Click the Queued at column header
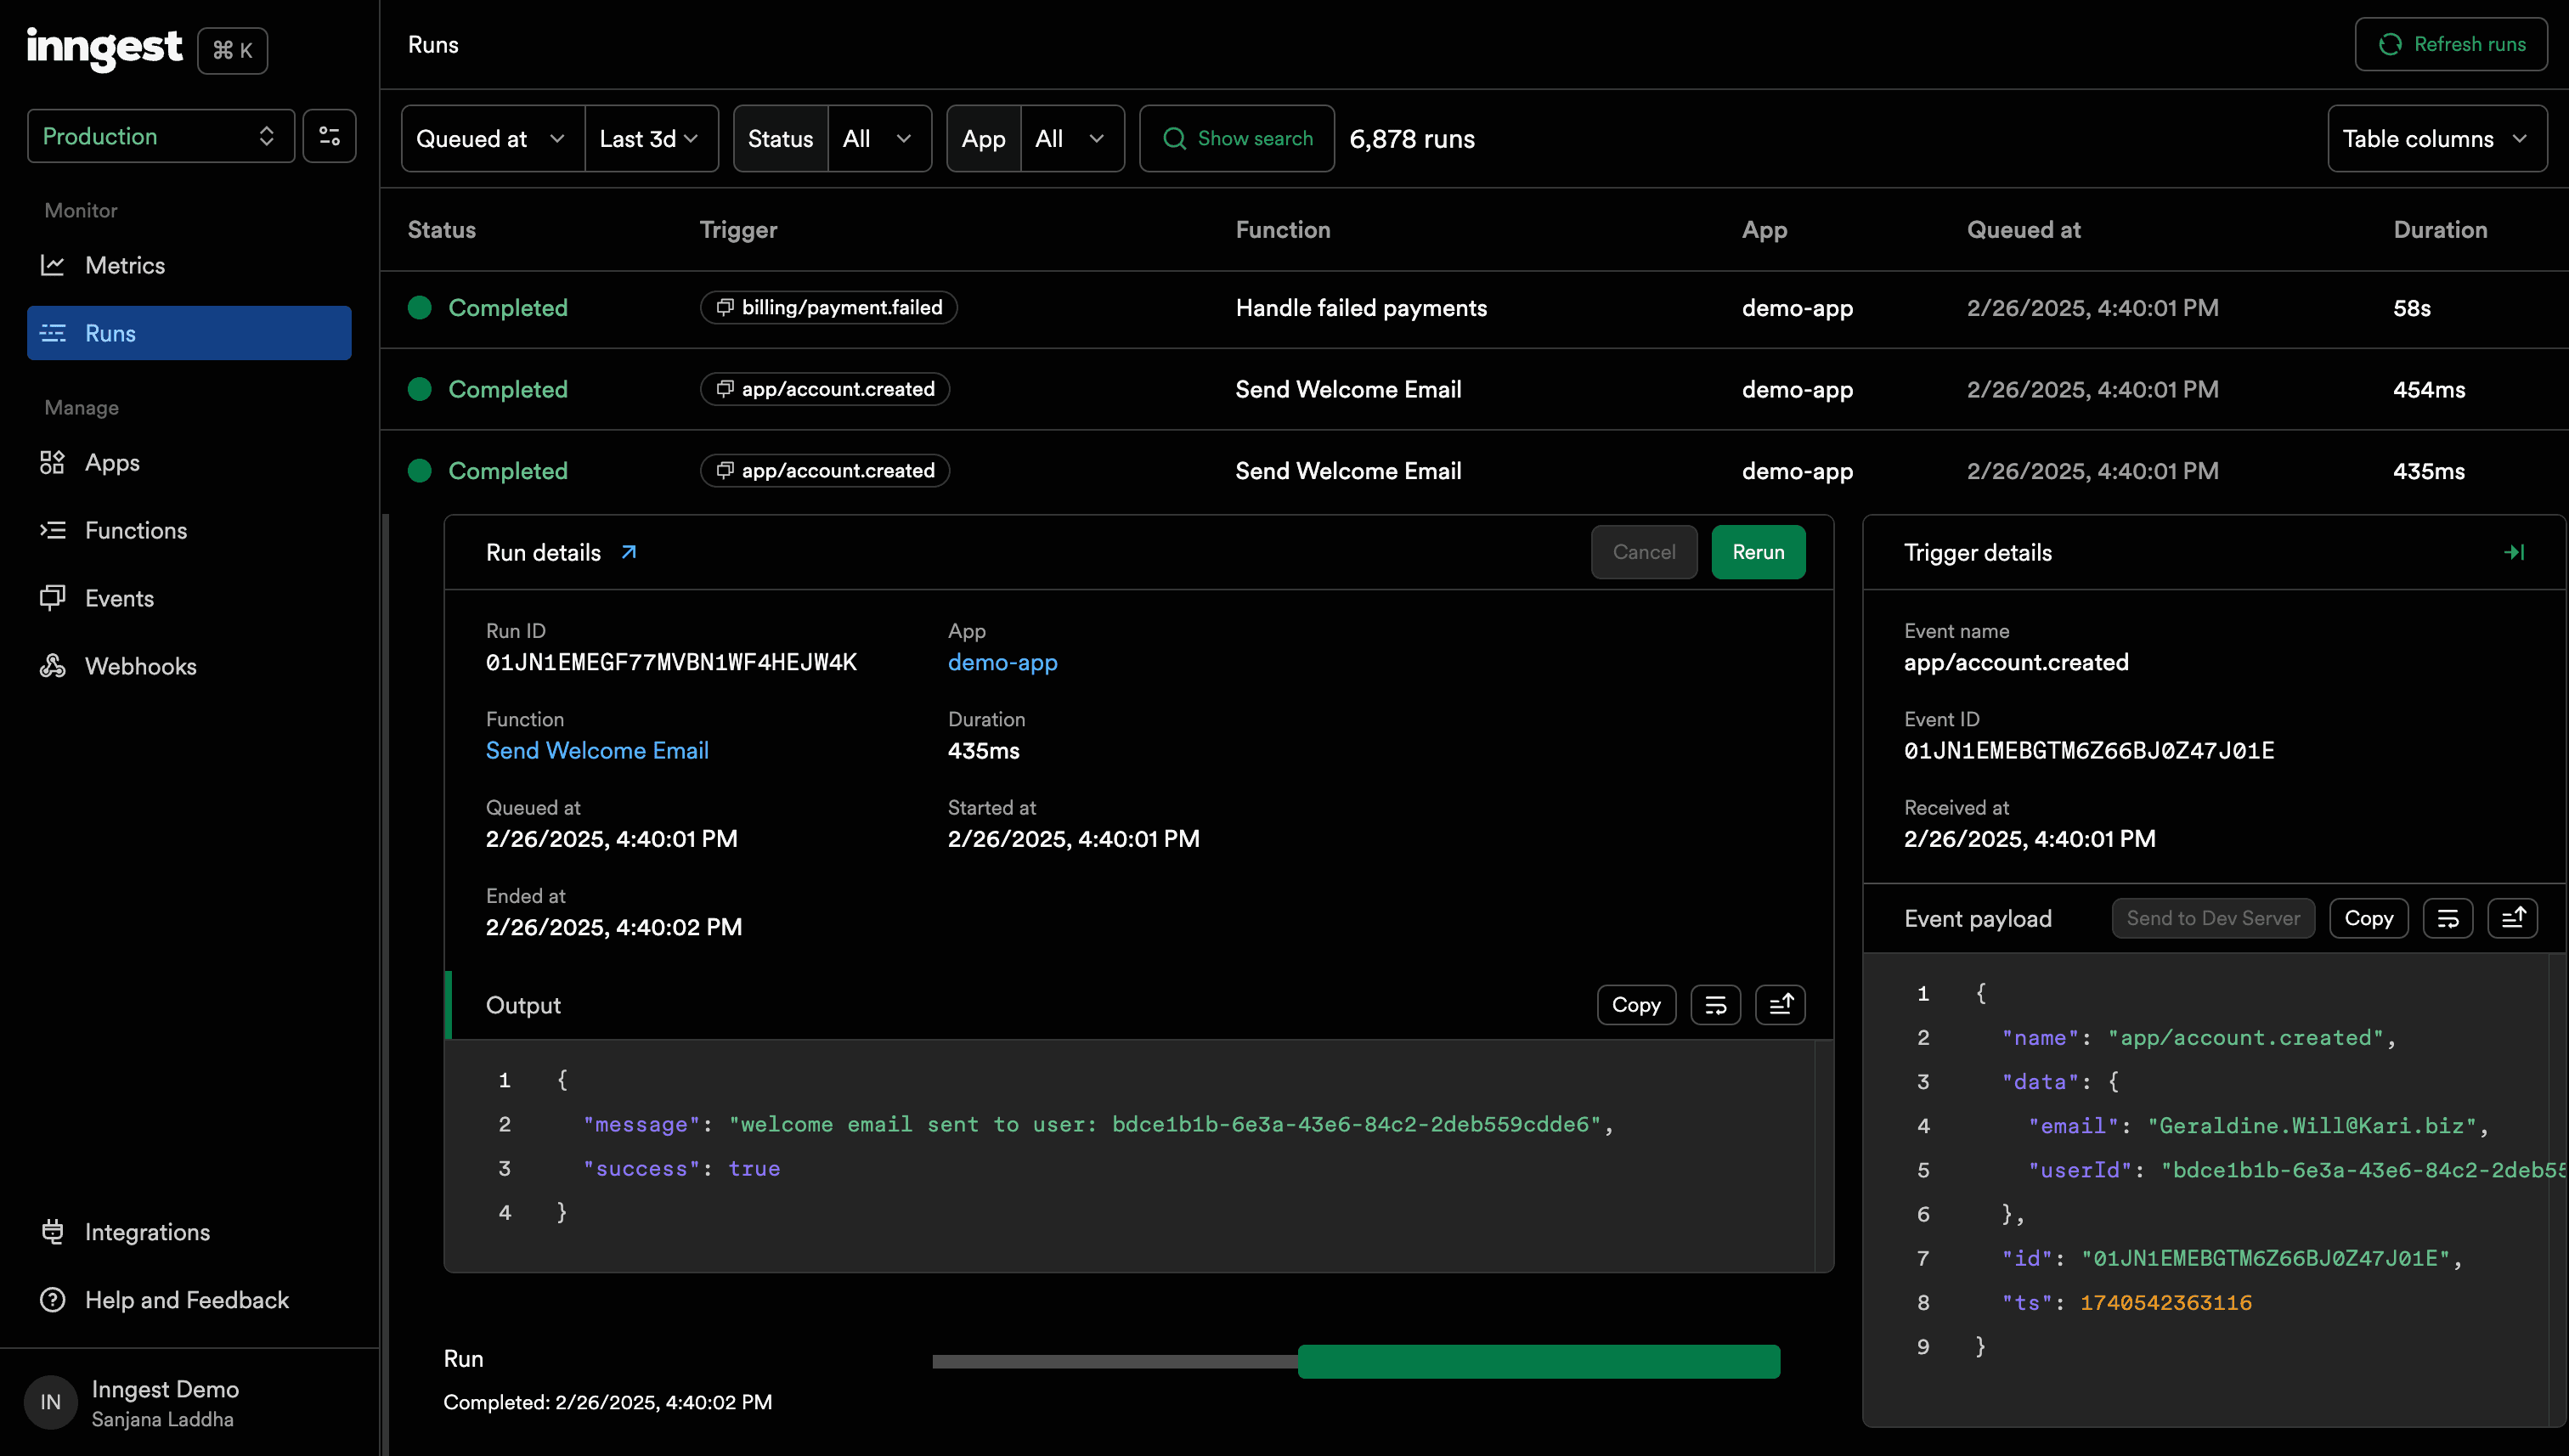The width and height of the screenshot is (2569, 1456). [2023, 230]
